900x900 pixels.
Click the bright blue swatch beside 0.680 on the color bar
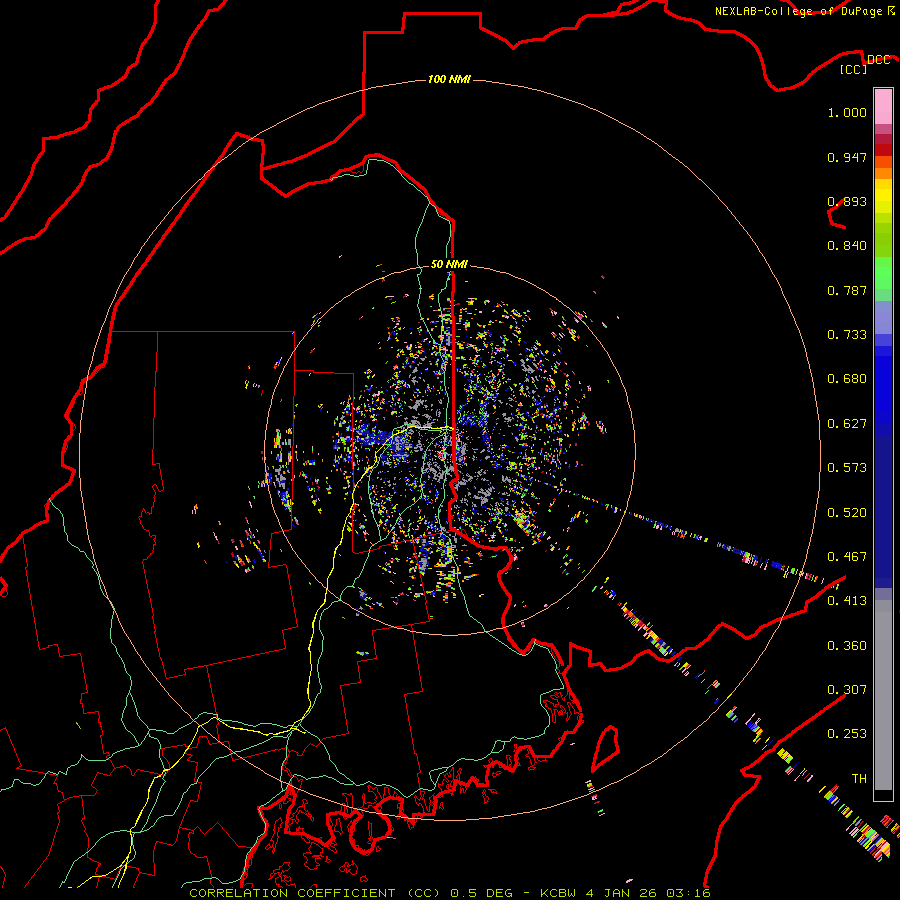(883, 382)
